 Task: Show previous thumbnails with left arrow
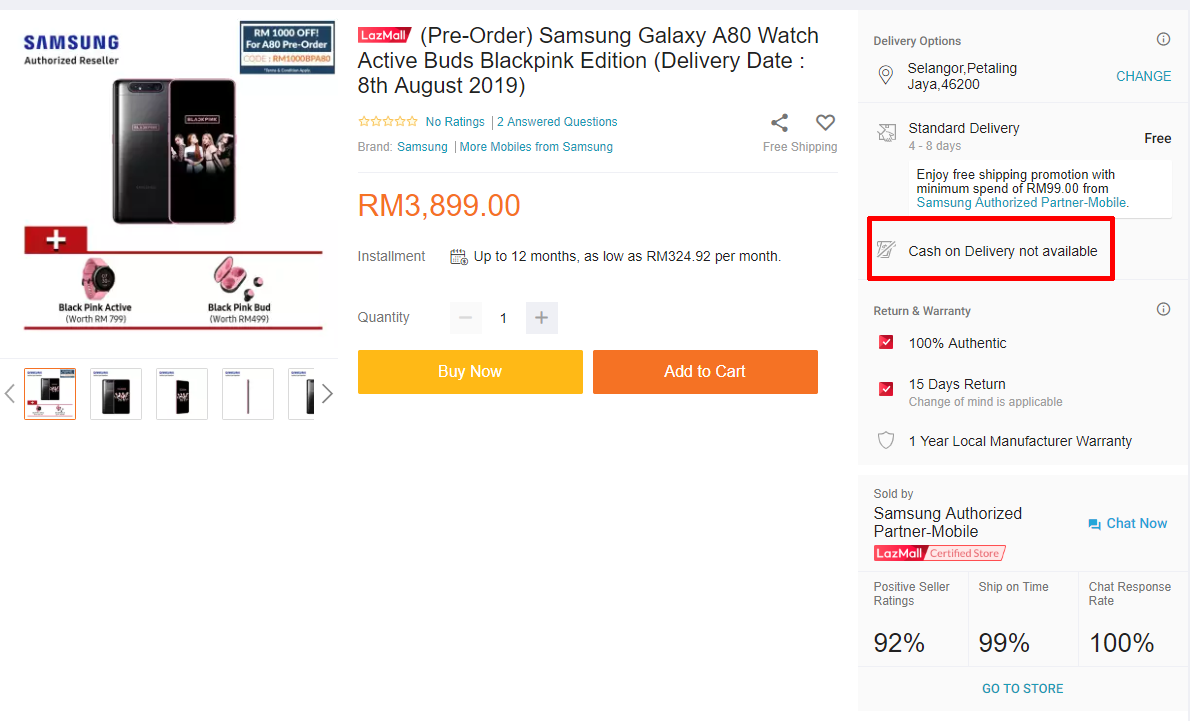(10, 394)
